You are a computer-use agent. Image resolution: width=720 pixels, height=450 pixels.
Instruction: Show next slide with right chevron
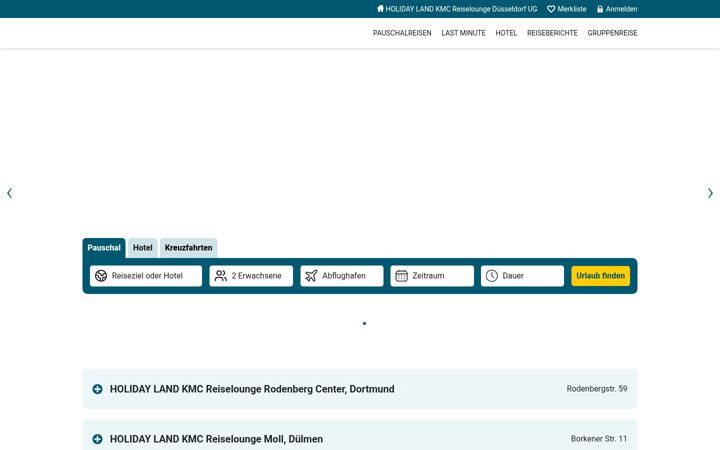tap(710, 193)
